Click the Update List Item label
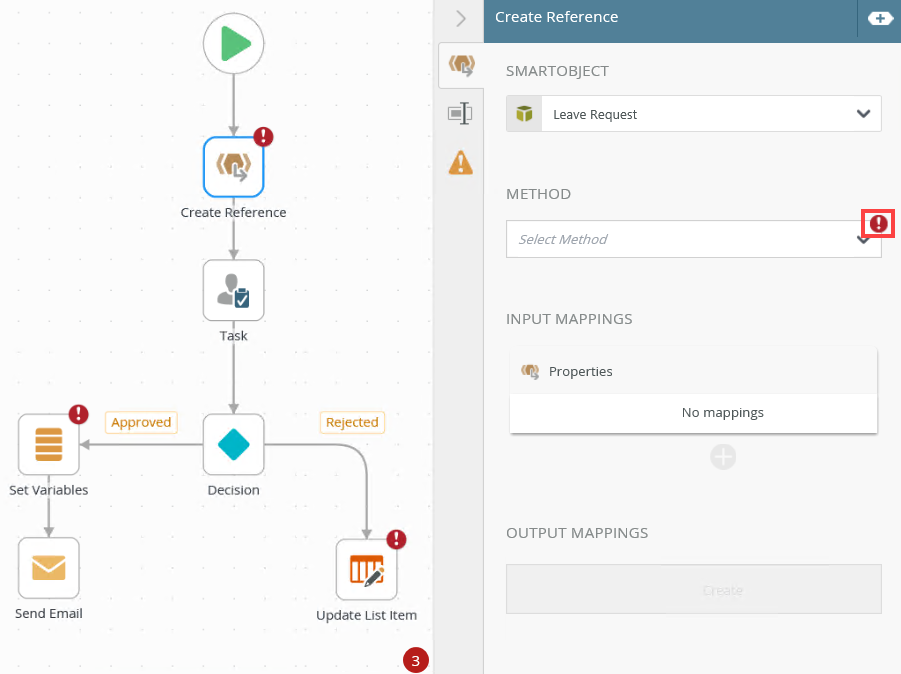The height and width of the screenshot is (674, 901). point(367,615)
